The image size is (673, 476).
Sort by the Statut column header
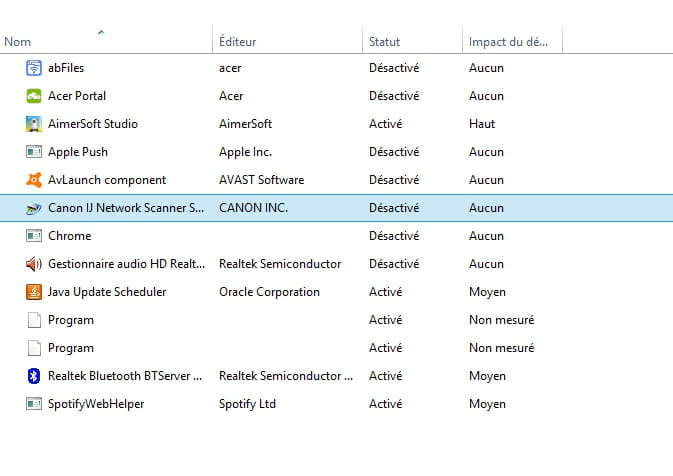(x=412, y=40)
